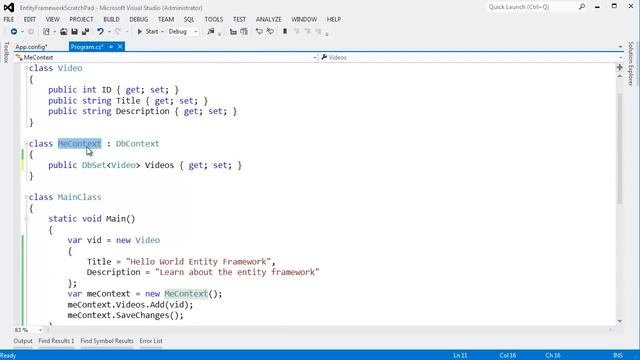This screenshot has height=360, width=640.
Task: Open the VIEW menu
Action: [52, 19]
